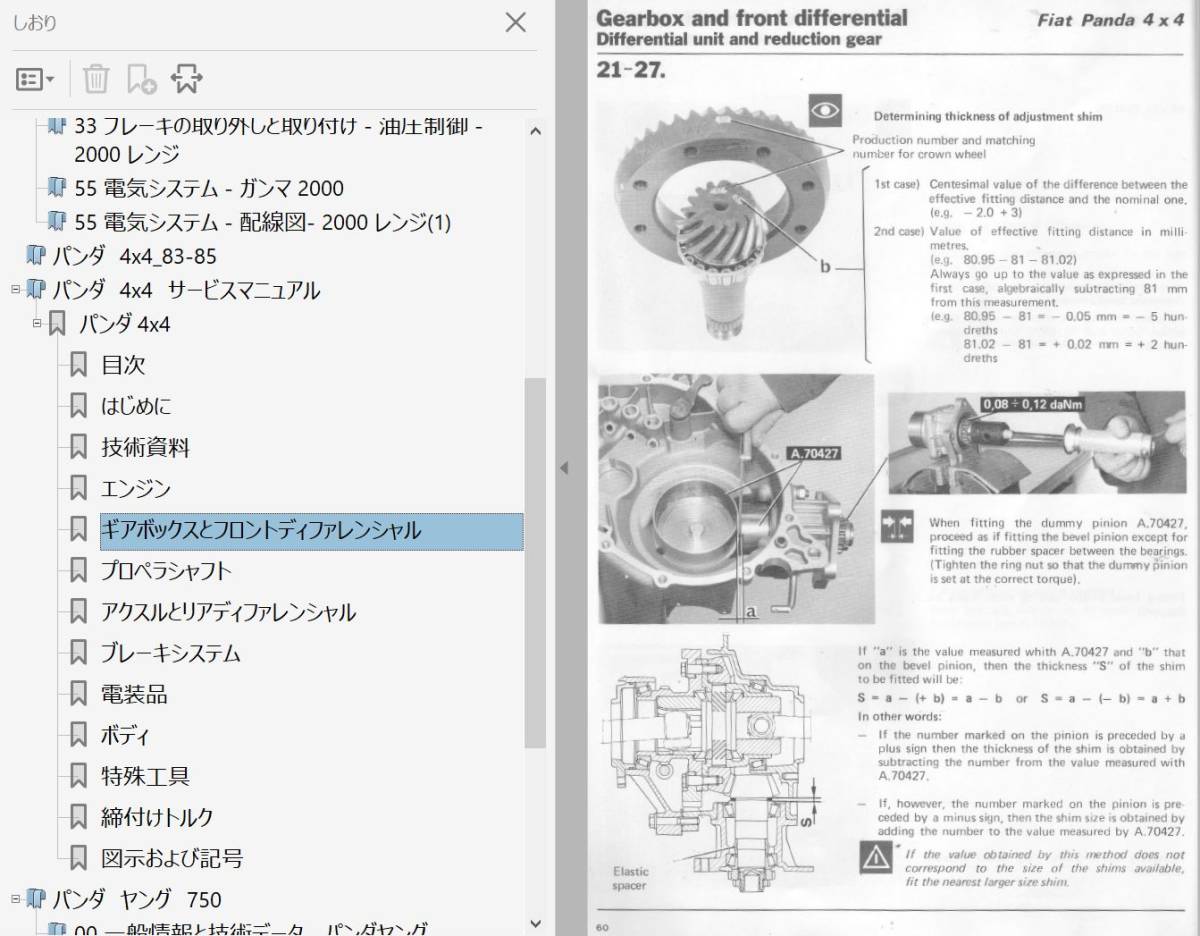Click the Elastic spacer diagram label
Screen dimensions: 1200x936
[x=630, y=878]
